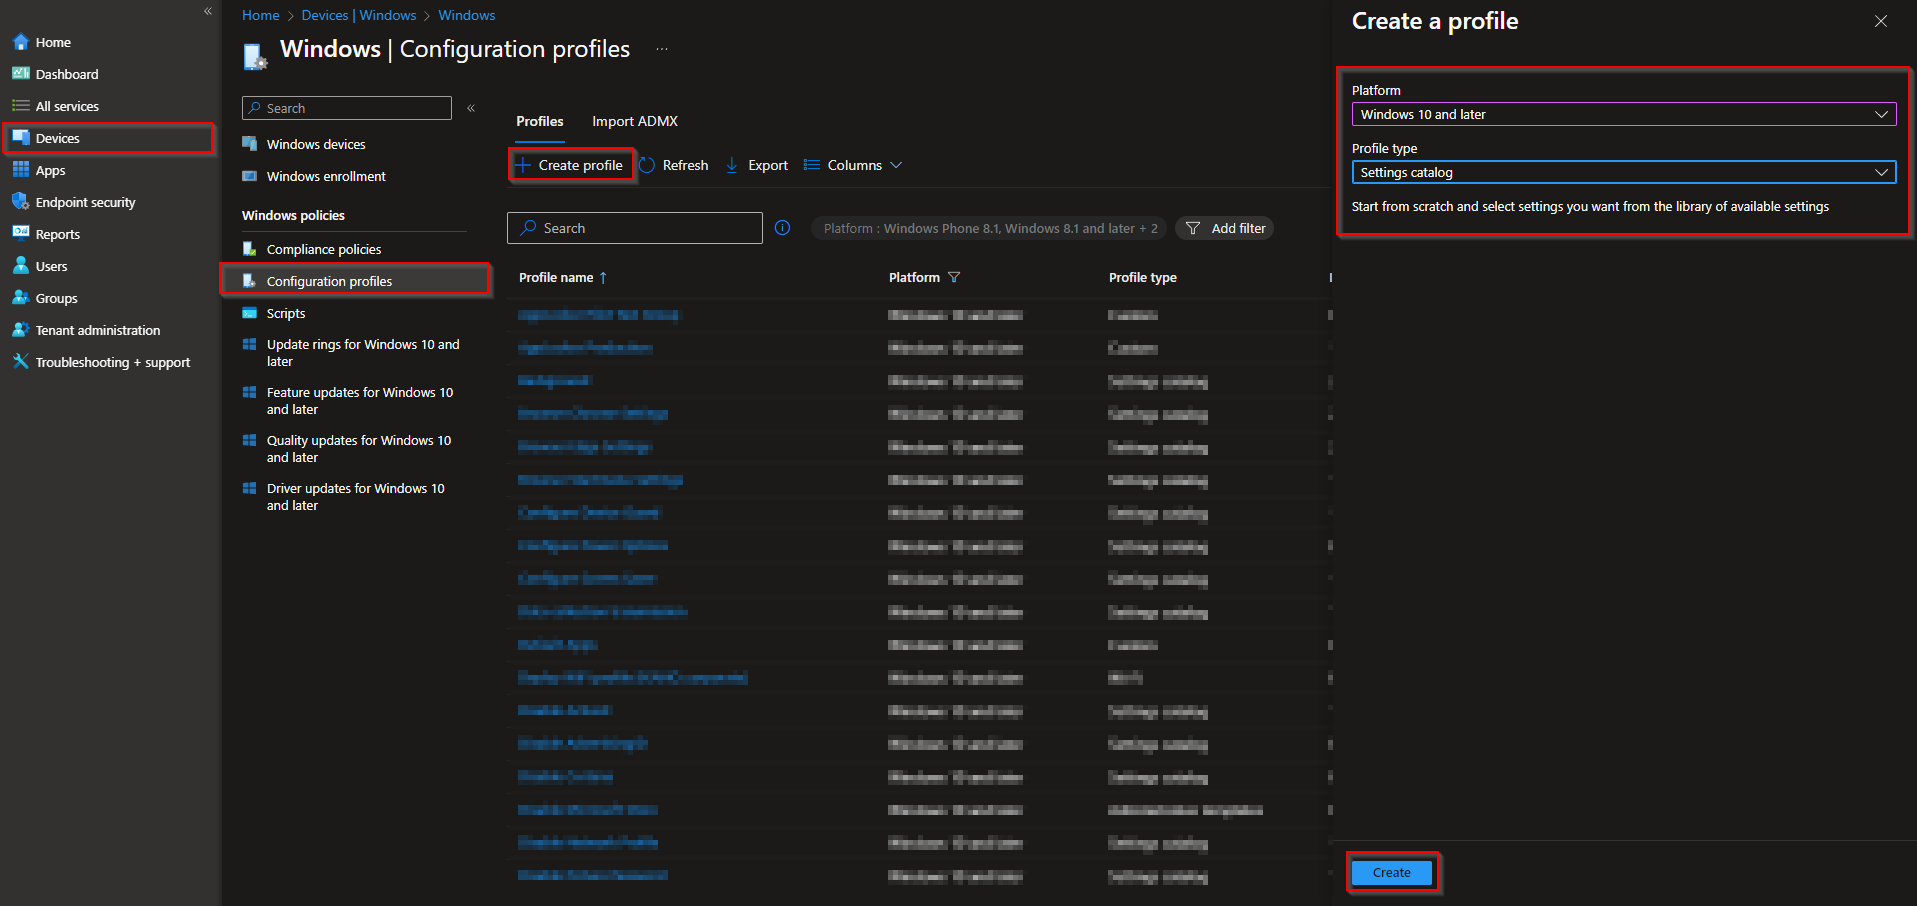The height and width of the screenshot is (906, 1917).
Task: Open the Reports section
Action: [x=57, y=233]
